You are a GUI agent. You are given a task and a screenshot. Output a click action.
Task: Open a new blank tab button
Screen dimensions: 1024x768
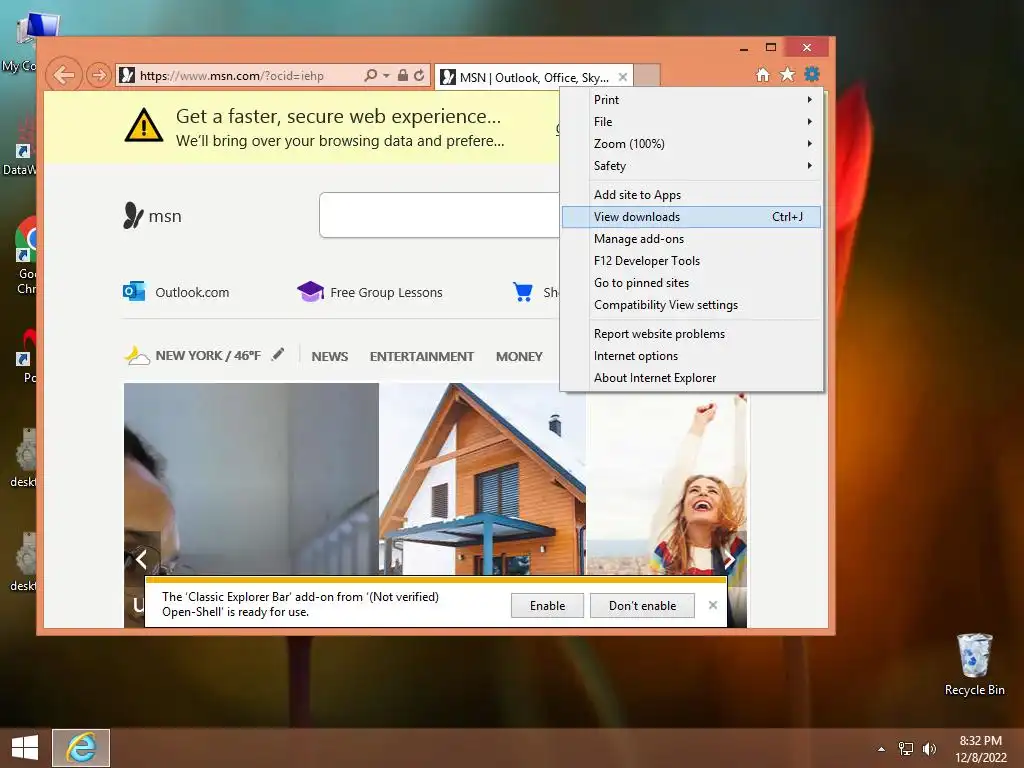point(647,76)
